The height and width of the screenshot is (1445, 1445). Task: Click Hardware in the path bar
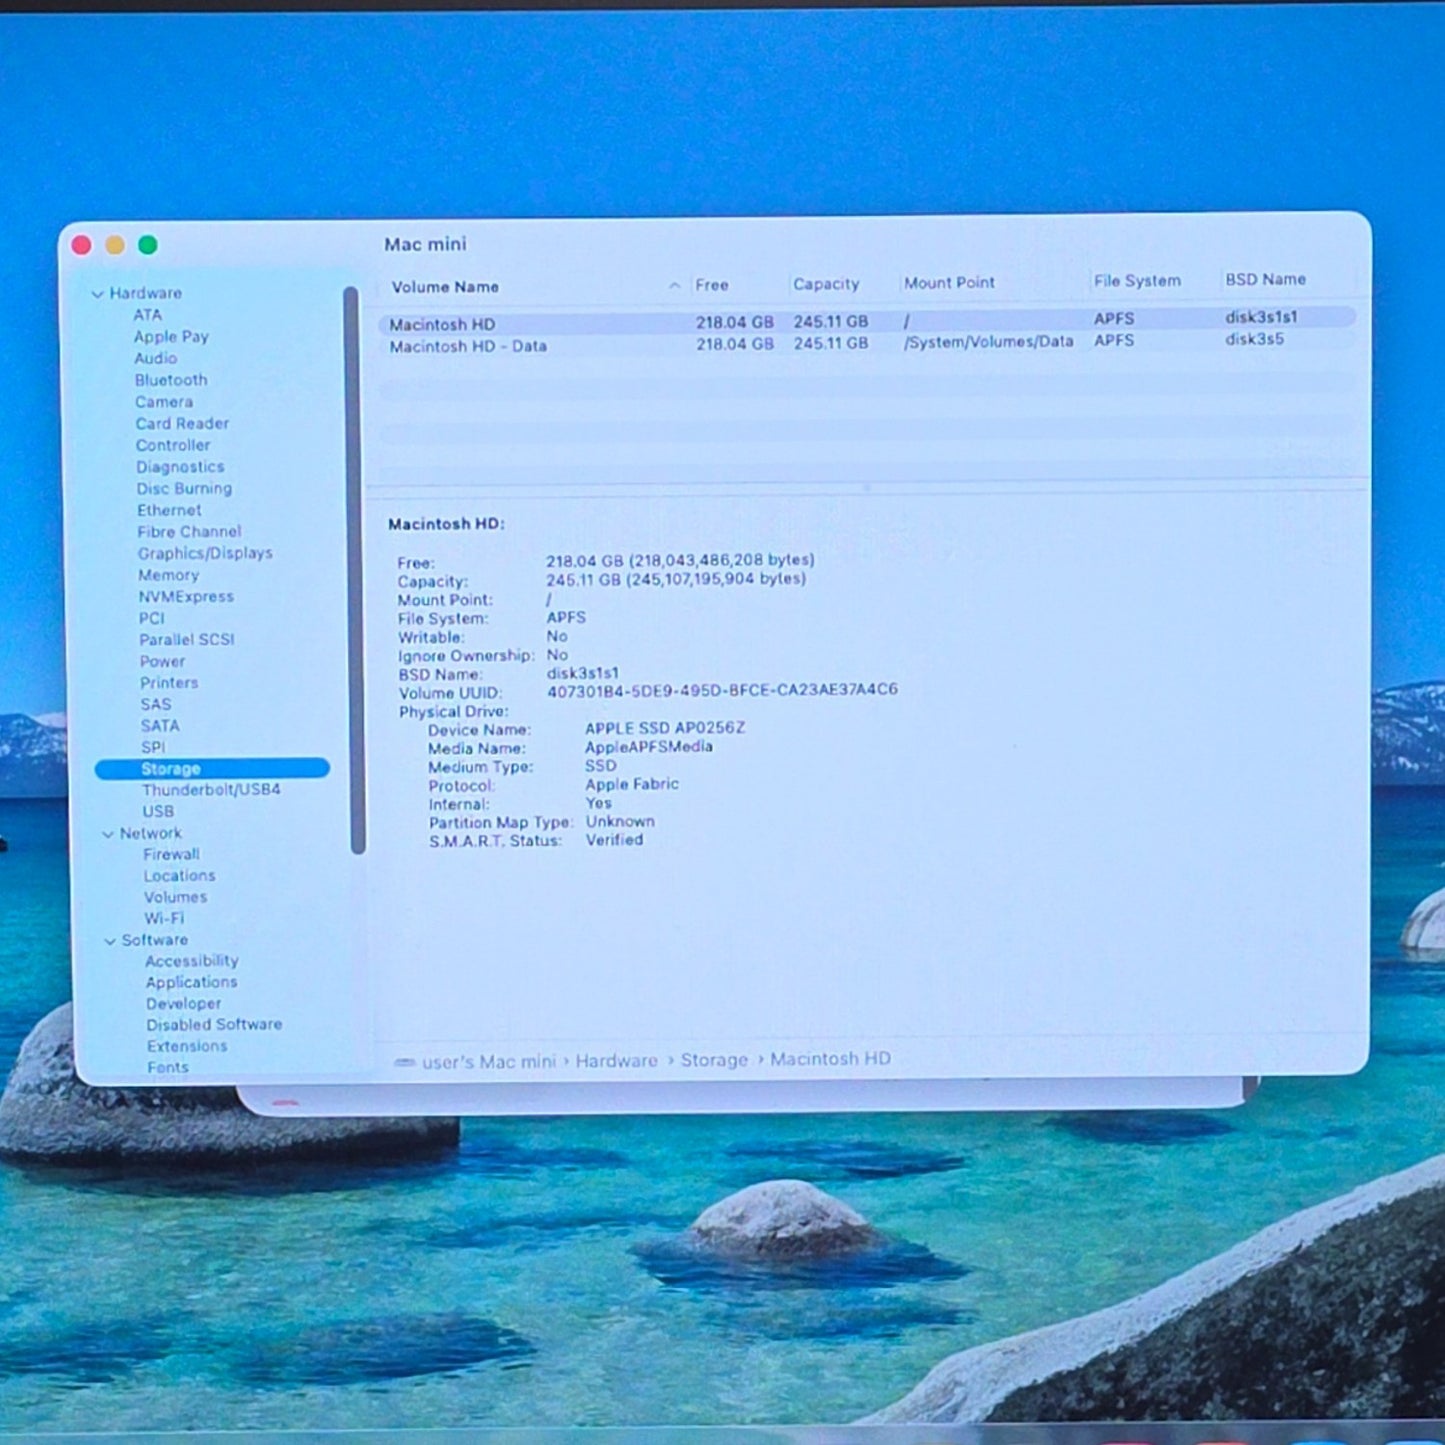click(616, 1061)
